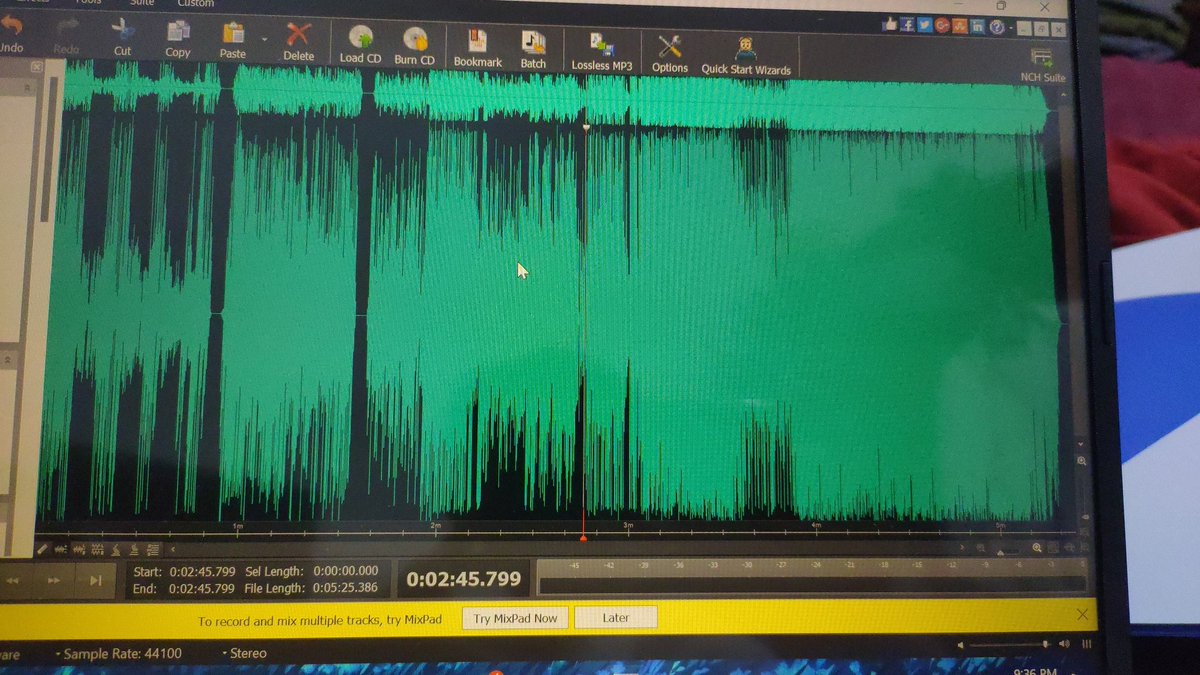Click the thumbs-up like icon

[x=889, y=24]
